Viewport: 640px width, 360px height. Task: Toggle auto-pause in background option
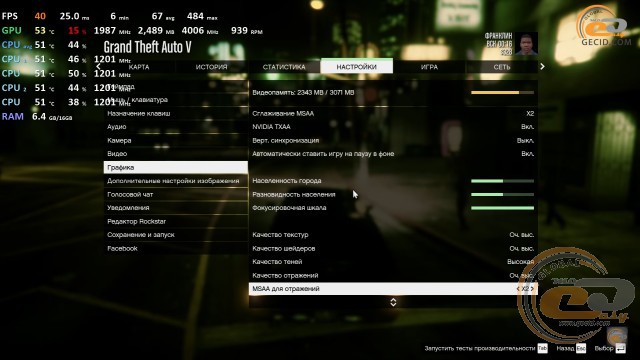tap(393, 154)
